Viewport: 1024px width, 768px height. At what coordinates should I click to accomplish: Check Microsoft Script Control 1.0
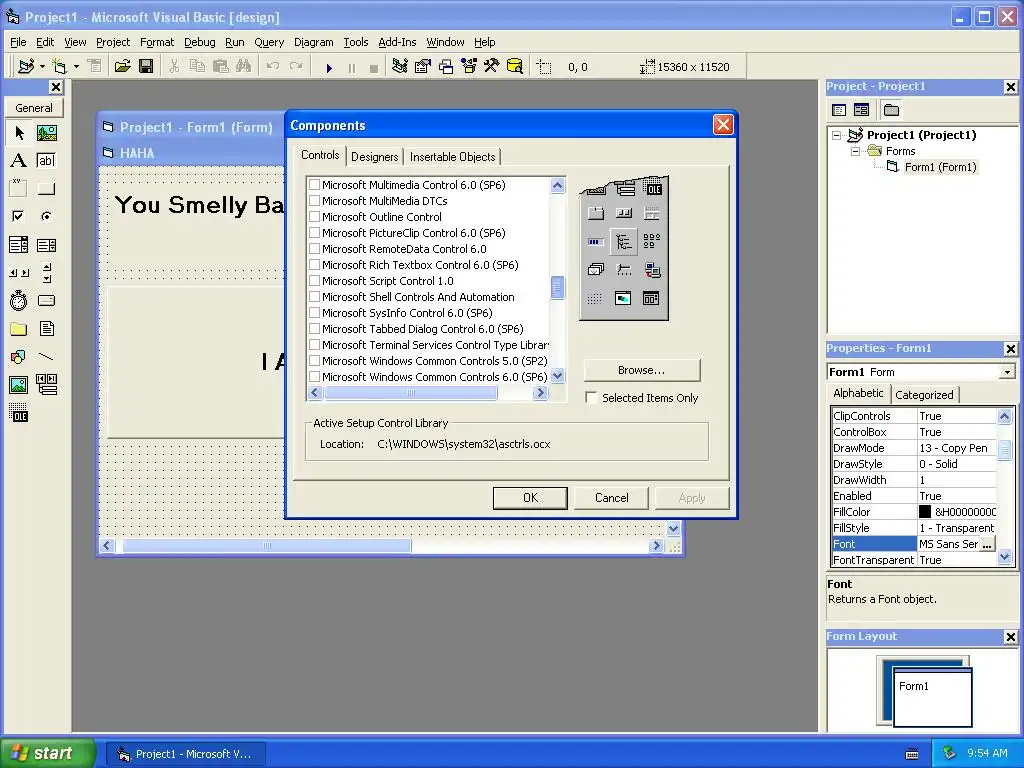coord(314,281)
